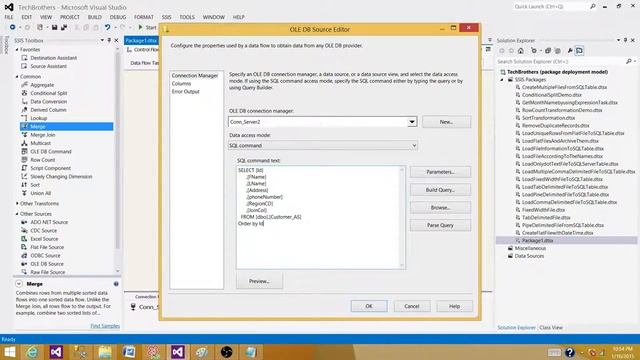Collapse Other Sources group
The height and width of the screenshot is (360, 640).
click(x=17, y=214)
